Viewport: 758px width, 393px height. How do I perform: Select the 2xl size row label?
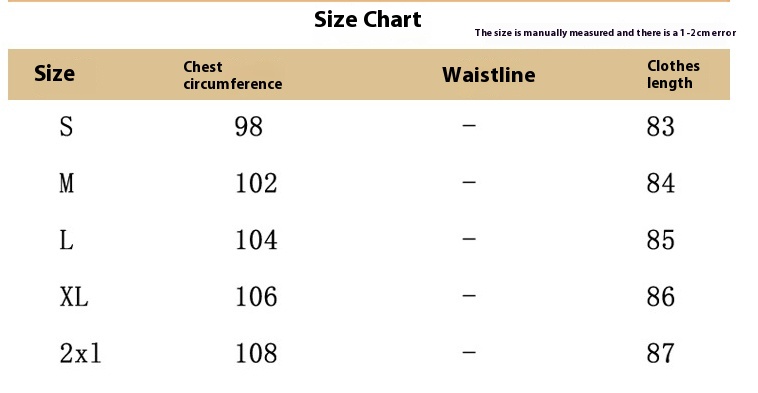81,353
